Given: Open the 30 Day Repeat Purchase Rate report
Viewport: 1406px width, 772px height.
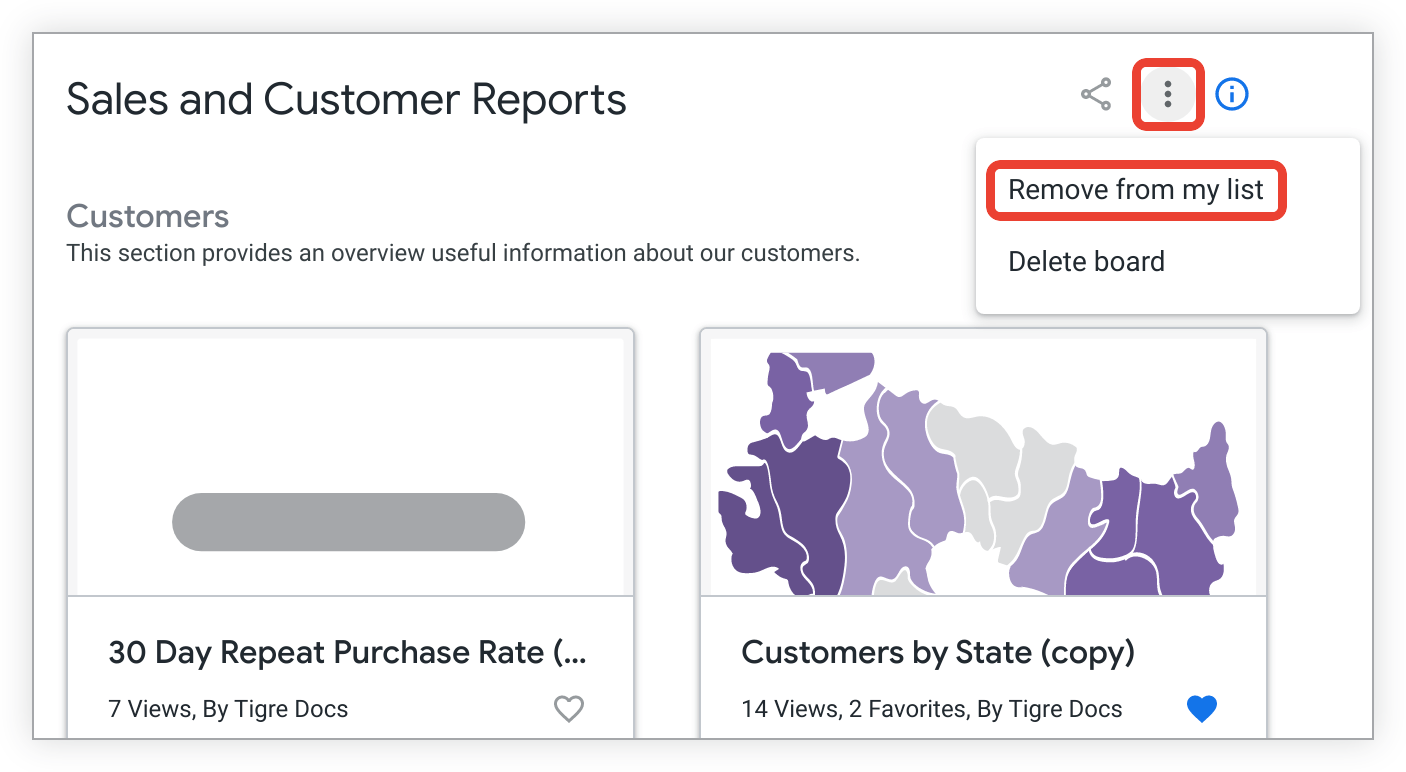Looking at the screenshot, I should [x=348, y=652].
